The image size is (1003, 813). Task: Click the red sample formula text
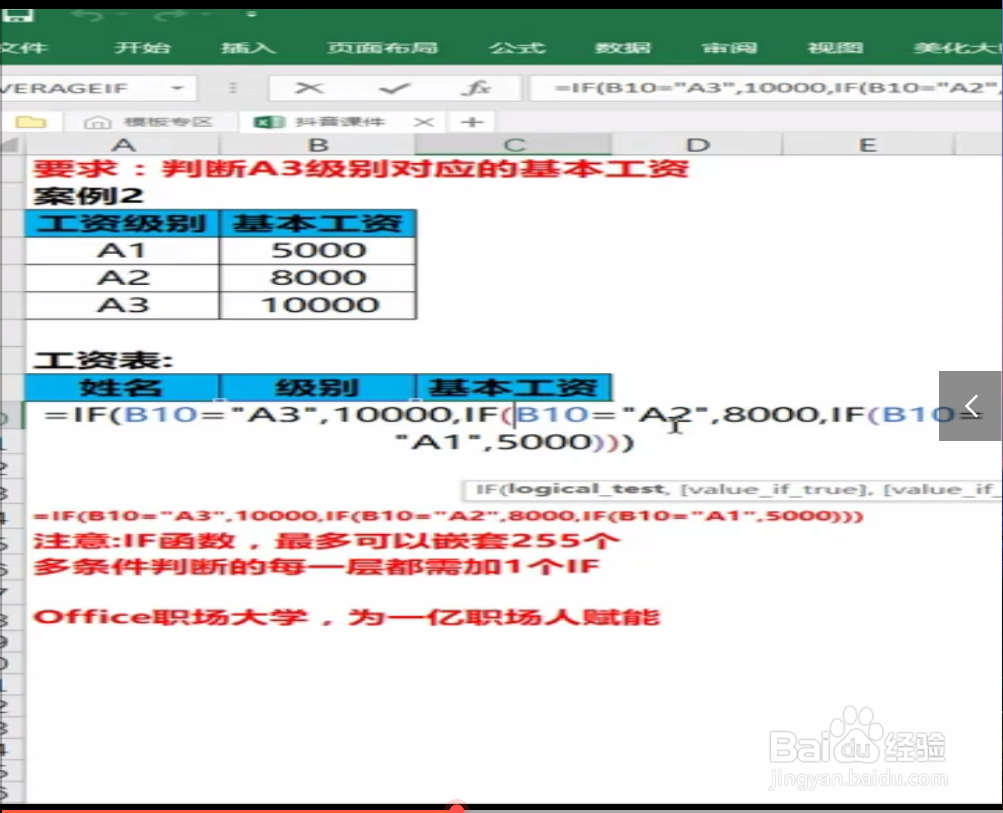[x=448, y=516]
